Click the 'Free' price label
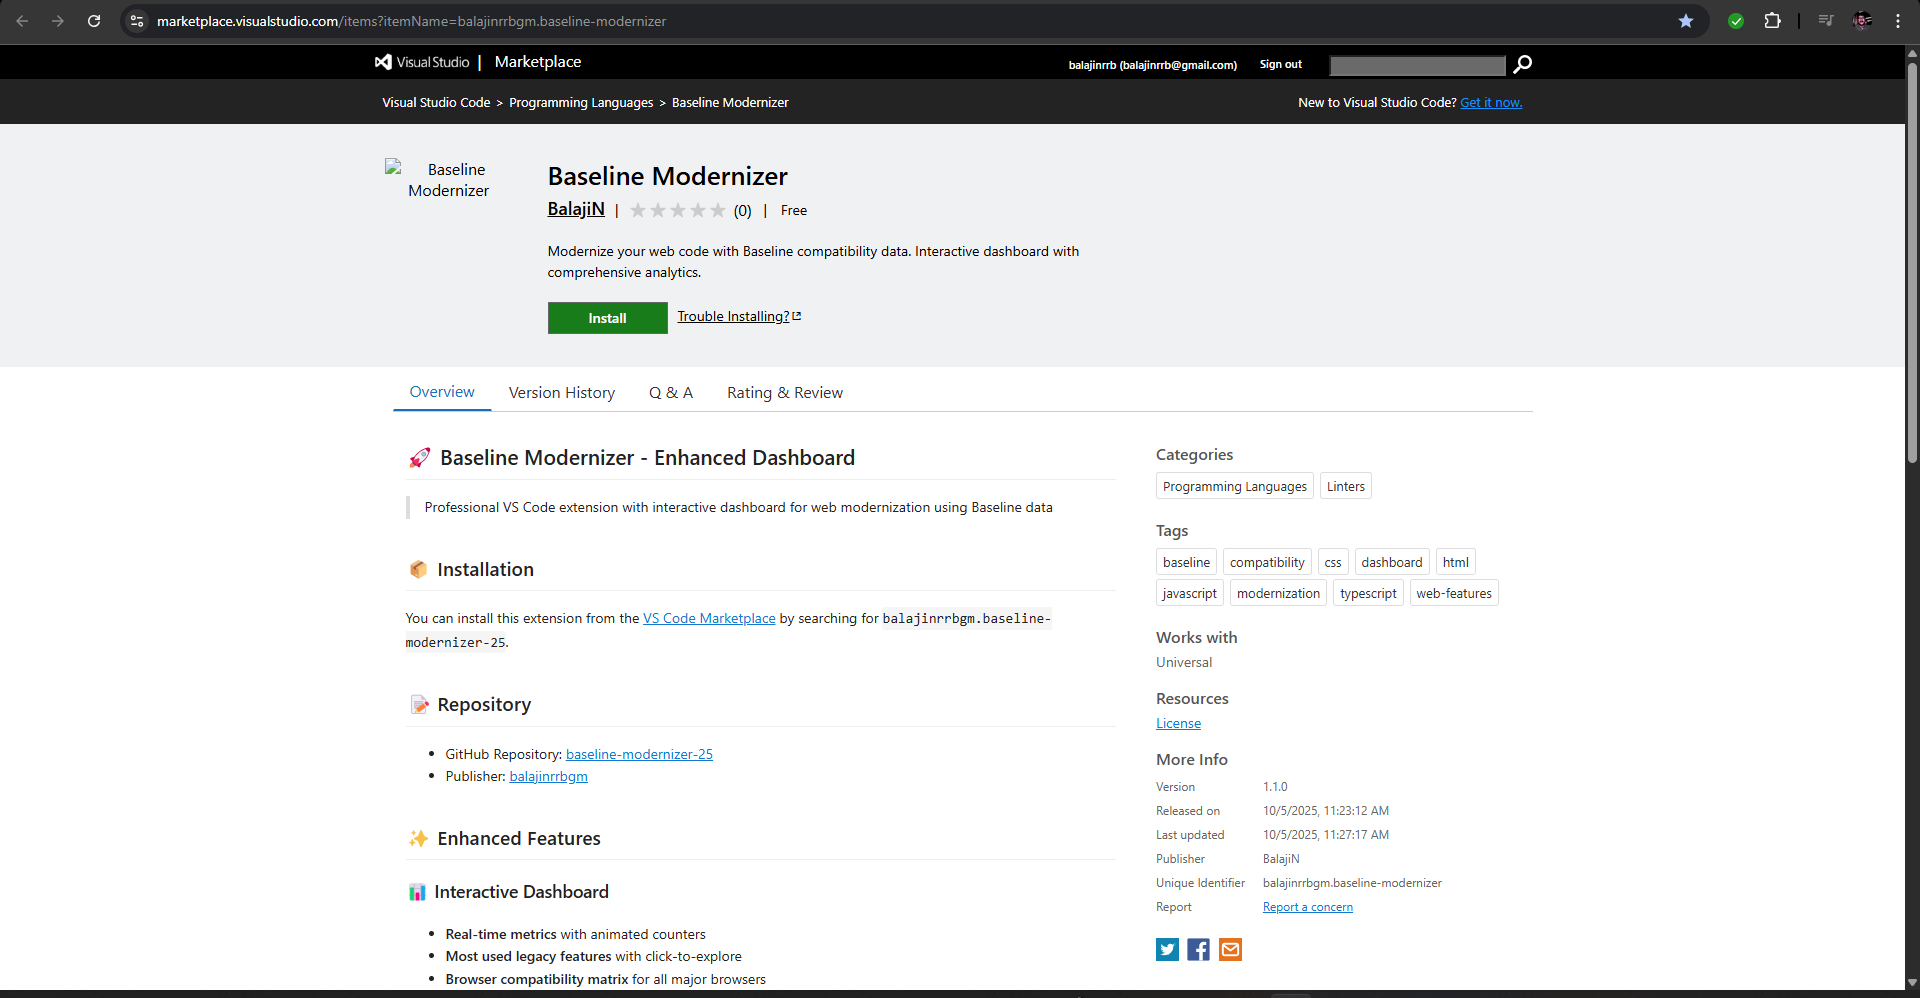 coord(794,210)
